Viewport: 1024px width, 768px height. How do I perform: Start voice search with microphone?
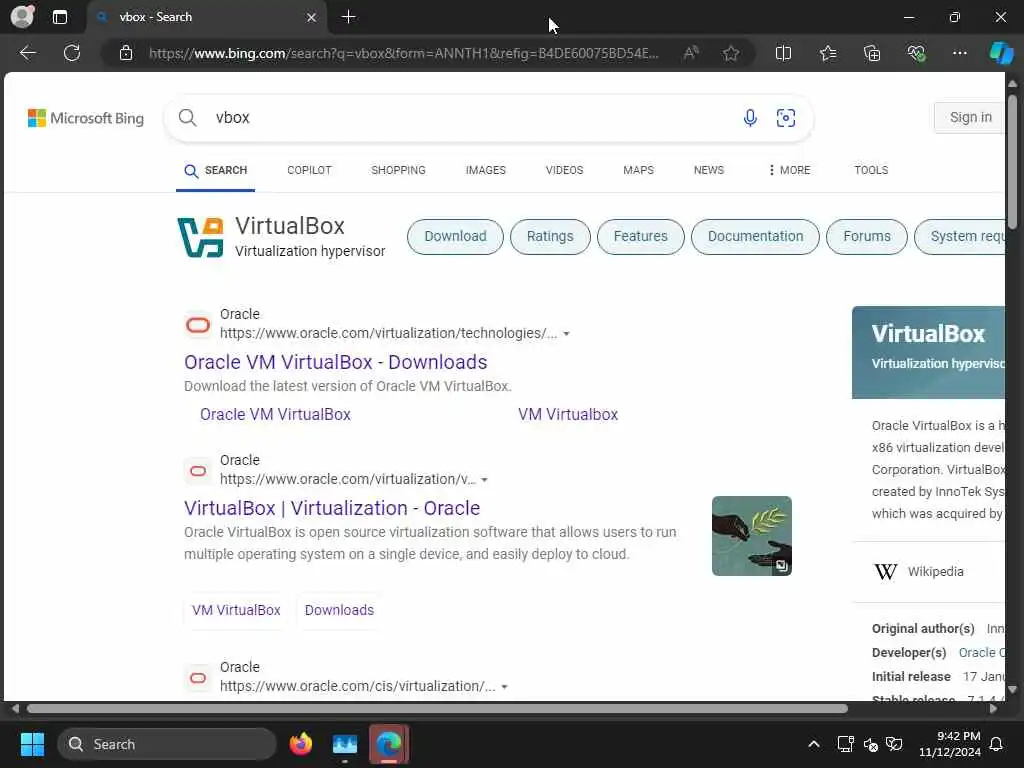tap(750, 118)
